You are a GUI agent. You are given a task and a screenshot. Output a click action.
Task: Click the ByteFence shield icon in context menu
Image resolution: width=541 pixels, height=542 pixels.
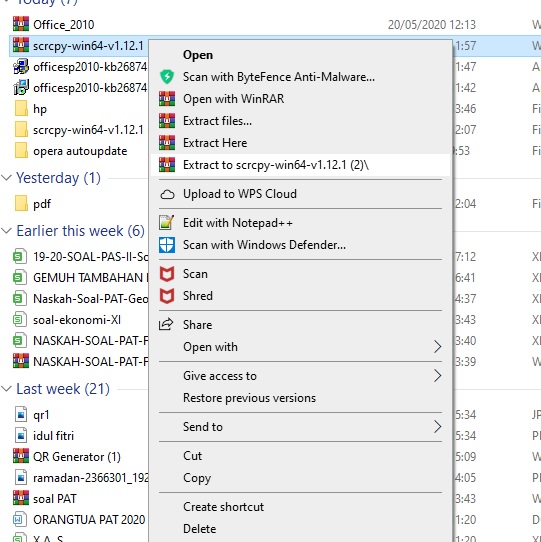tap(167, 77)
